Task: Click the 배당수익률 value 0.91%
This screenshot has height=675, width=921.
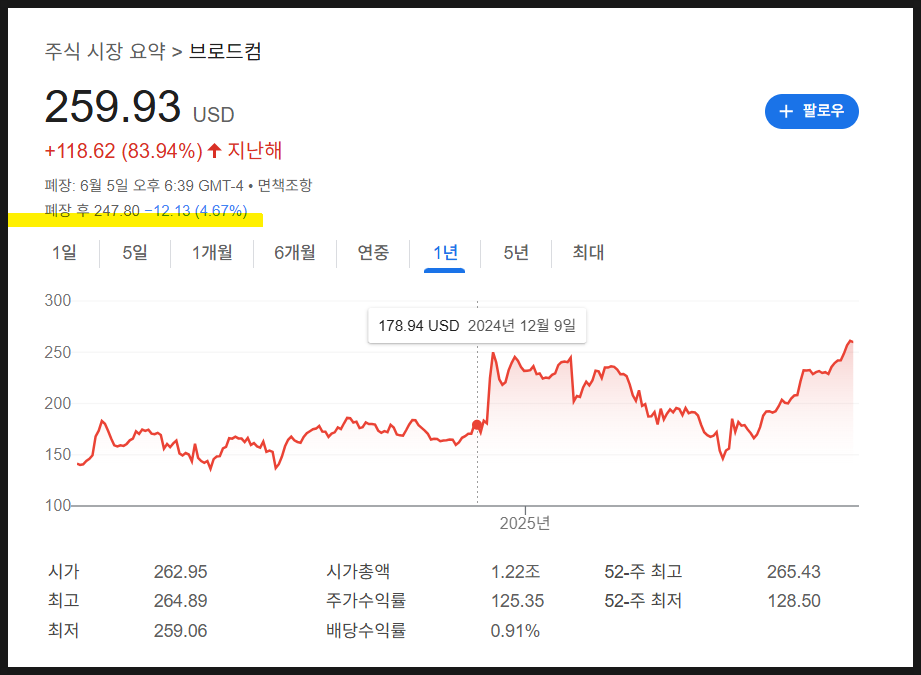Action: click(x=515, y=631)
